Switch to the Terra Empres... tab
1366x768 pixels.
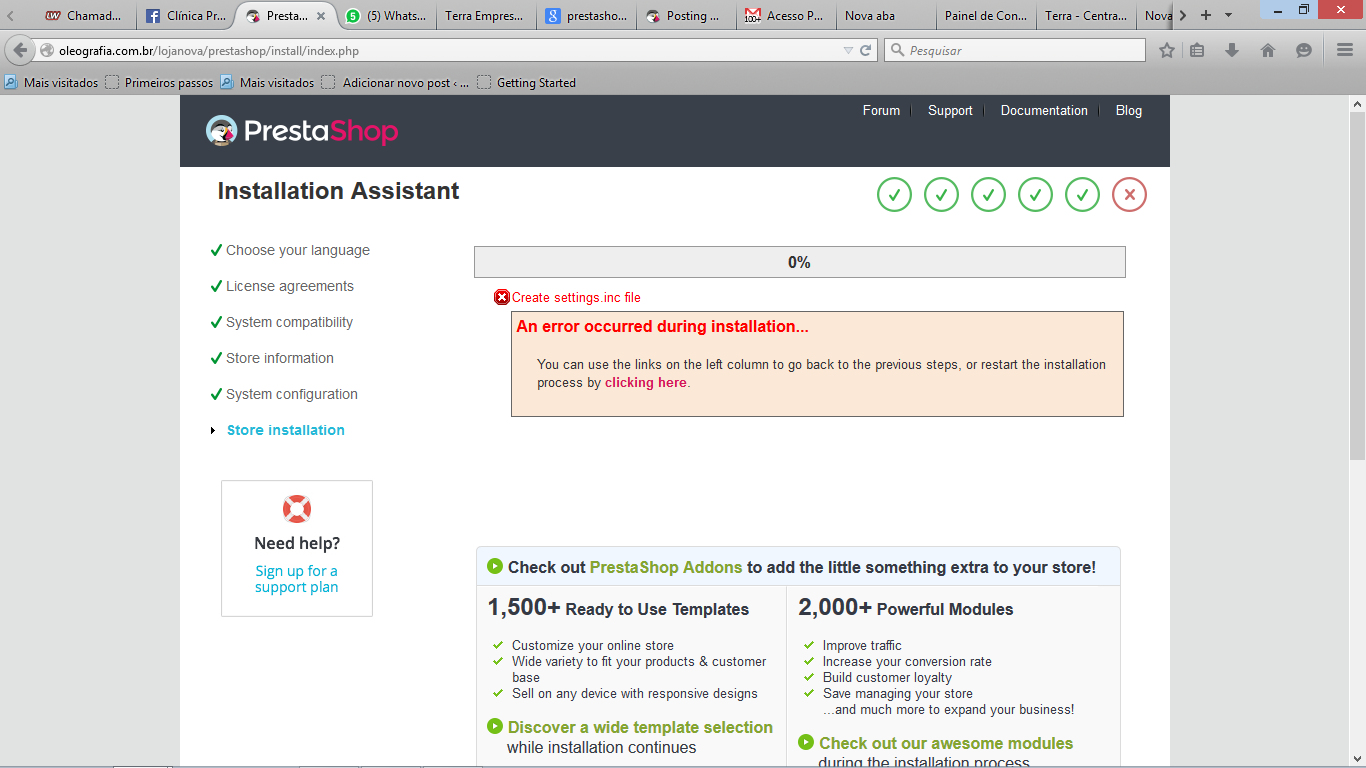tap(486, 16)
